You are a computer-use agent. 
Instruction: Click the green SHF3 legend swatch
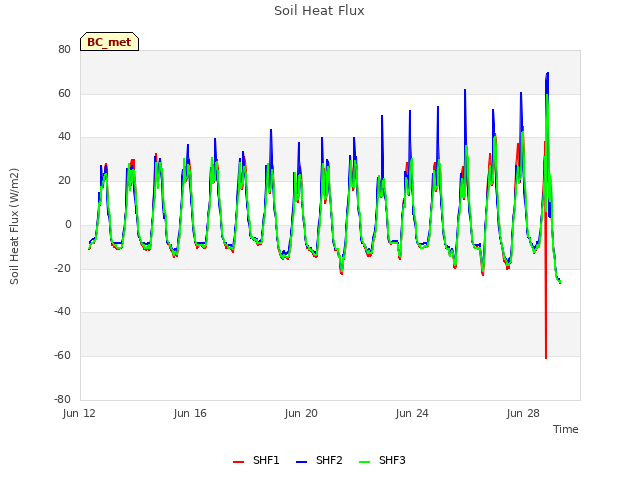point(364,462)
